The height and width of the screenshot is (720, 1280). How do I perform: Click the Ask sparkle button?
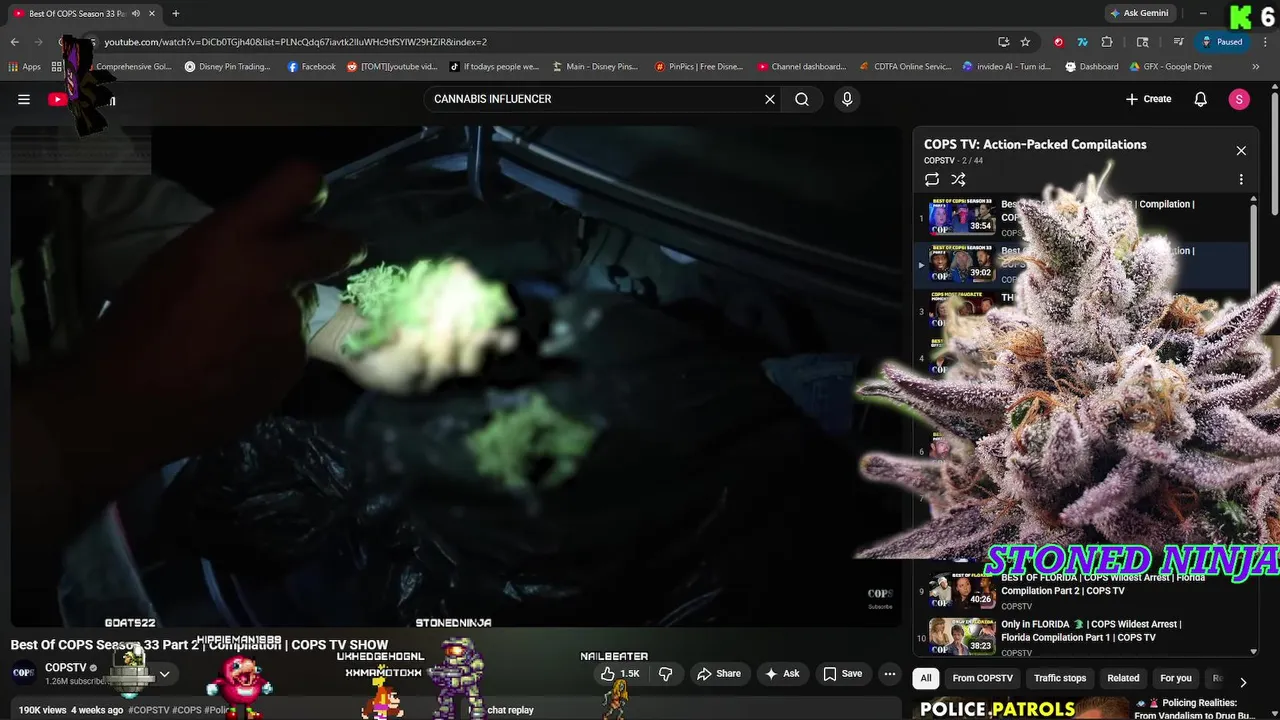click(x=782, y=674)
